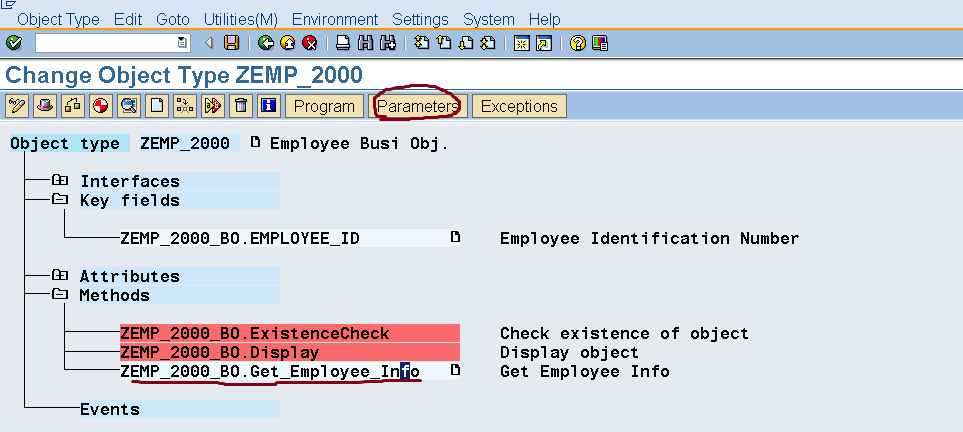
Task: Click the SAP window menu icon at top-left corner
Action: pyautogui.click(x=7, y=4)
